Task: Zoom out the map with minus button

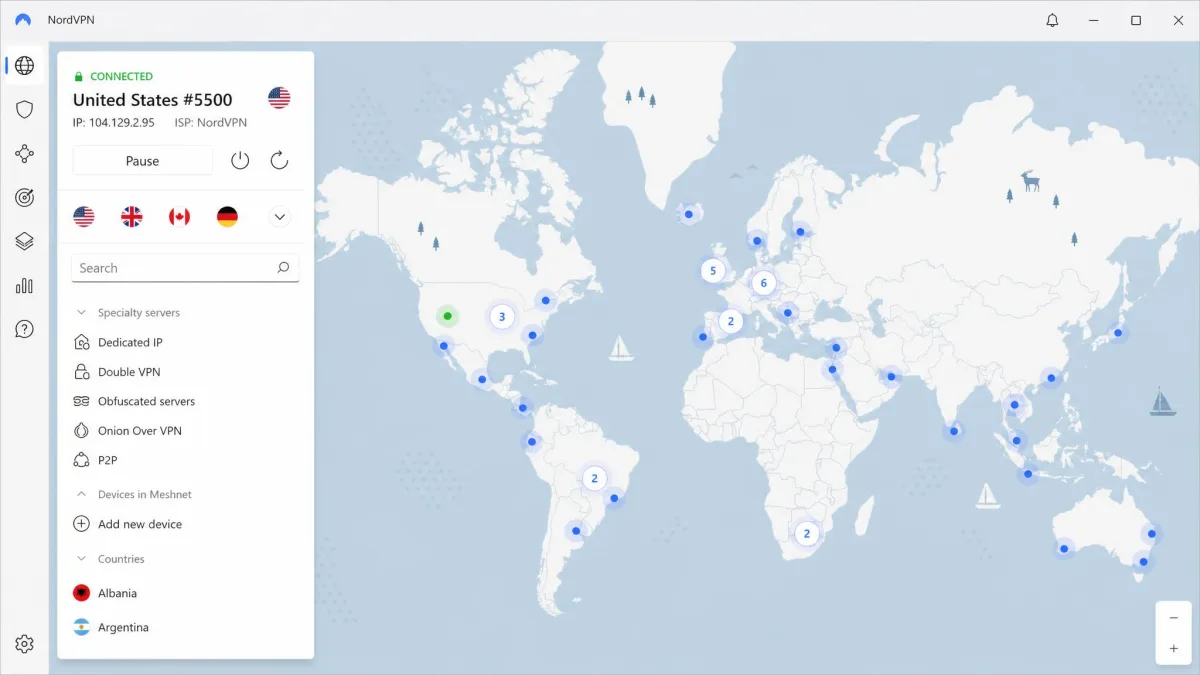Action: [1174, 618]
